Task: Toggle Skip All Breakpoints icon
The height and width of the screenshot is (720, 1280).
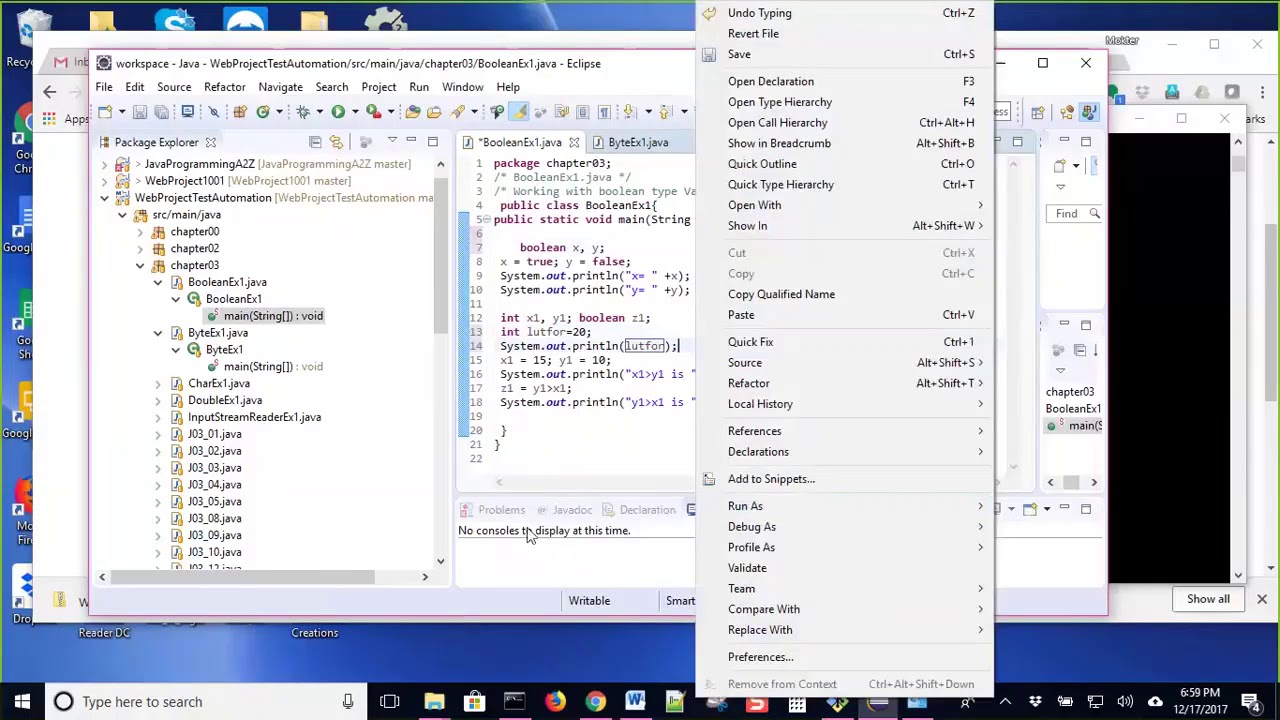Action: tap(213, 111)
